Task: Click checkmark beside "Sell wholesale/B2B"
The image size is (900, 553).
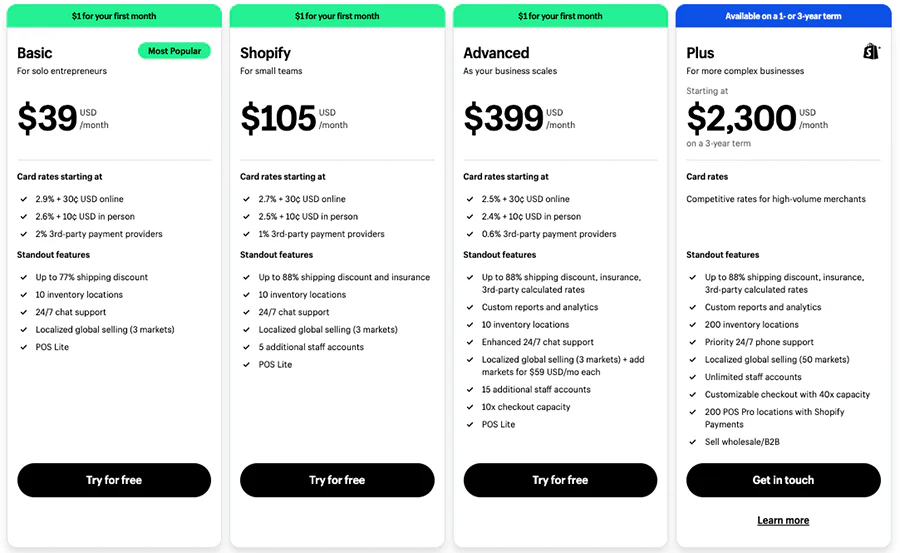Action: (x=691, y=442)
